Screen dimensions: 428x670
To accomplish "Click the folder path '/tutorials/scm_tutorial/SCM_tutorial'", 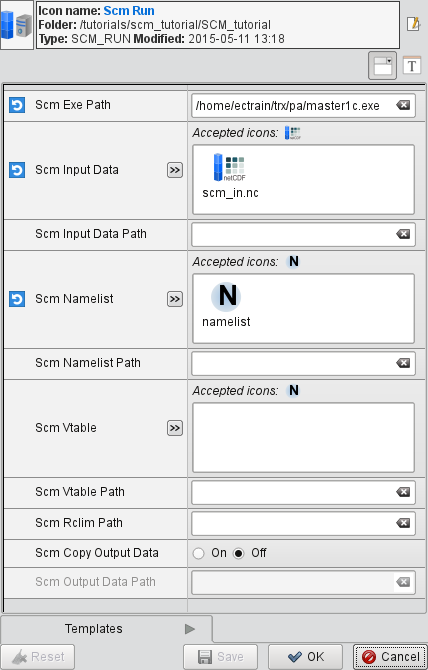I will (x=175, y=25).
